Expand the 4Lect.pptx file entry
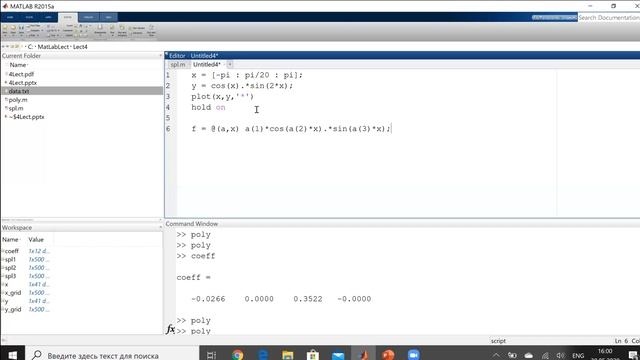This screenshot has width=640, height=360. click(x=6, y=82)
